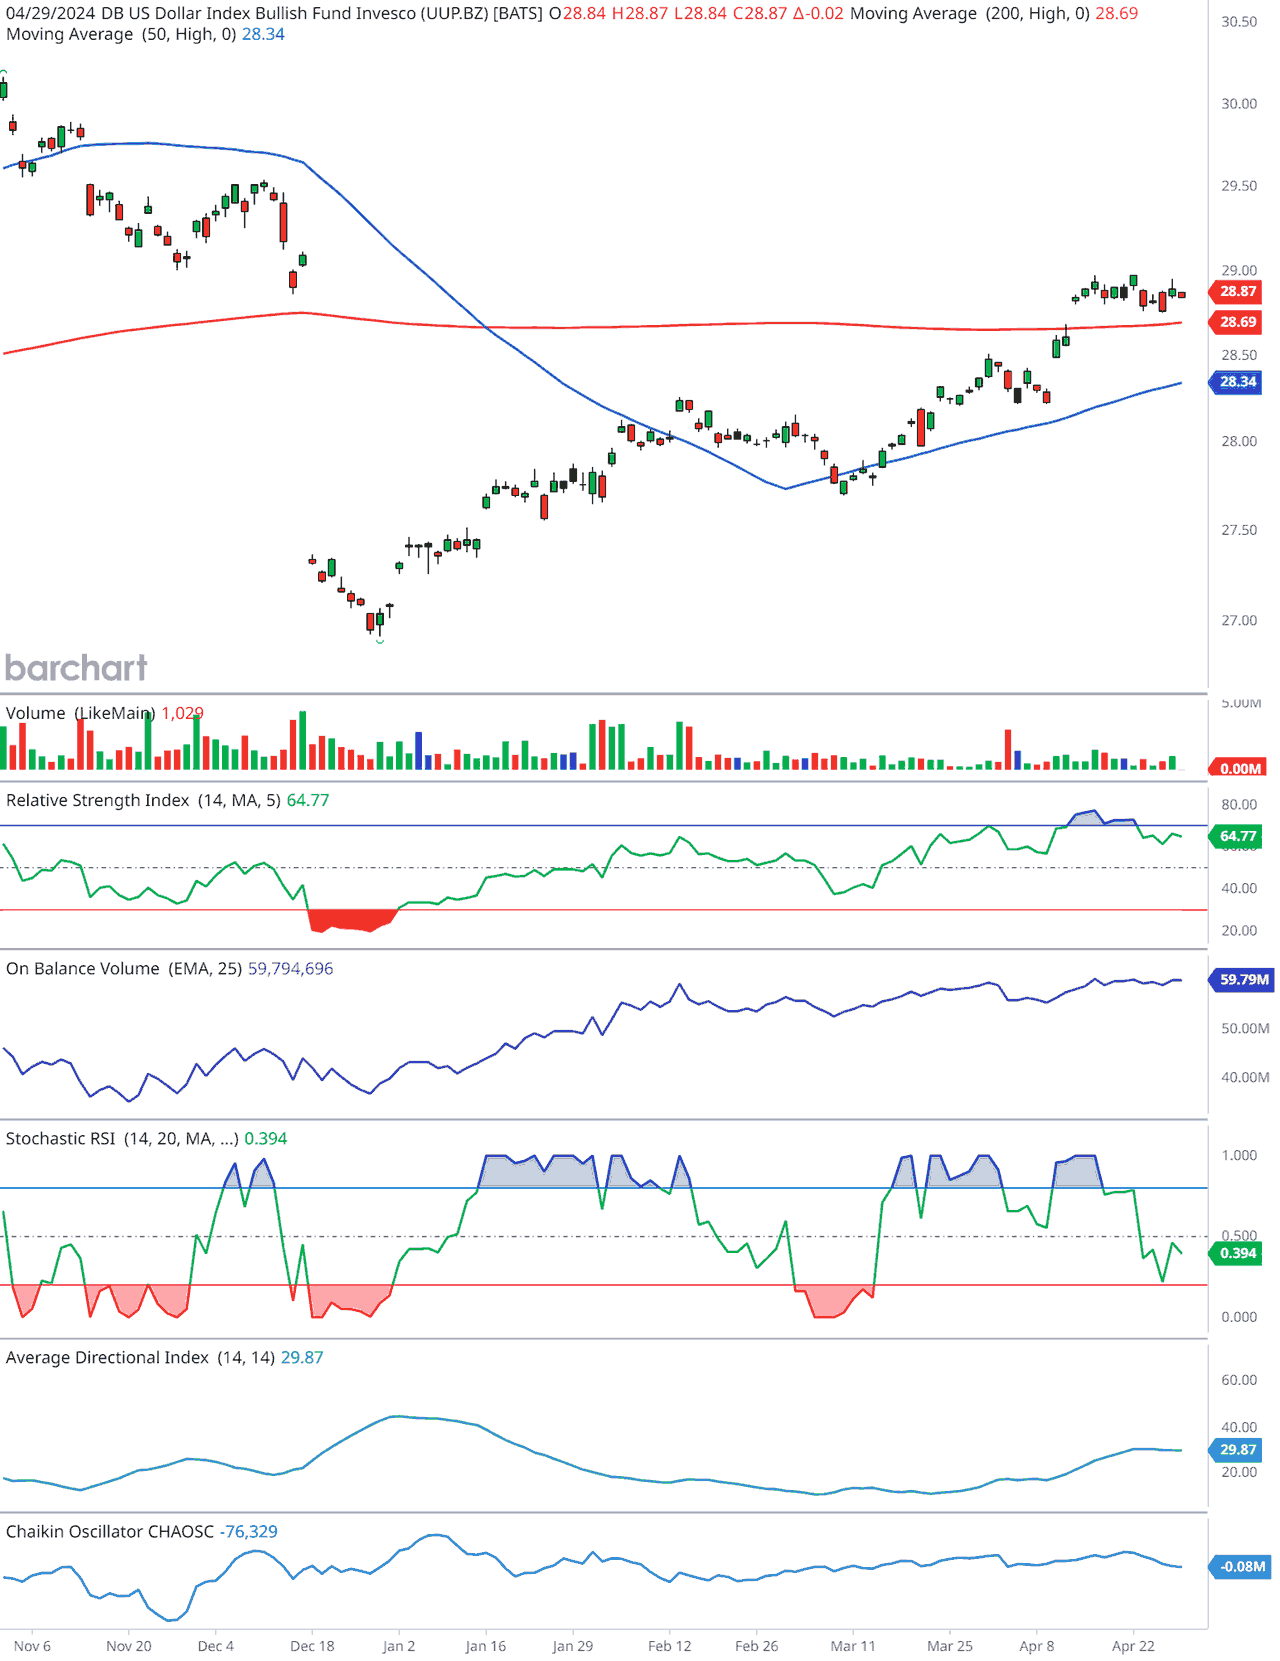Click the 29.50 price axis label
The height and width of the screenshot is (1661, 1280).
[x=1239, y=186]
